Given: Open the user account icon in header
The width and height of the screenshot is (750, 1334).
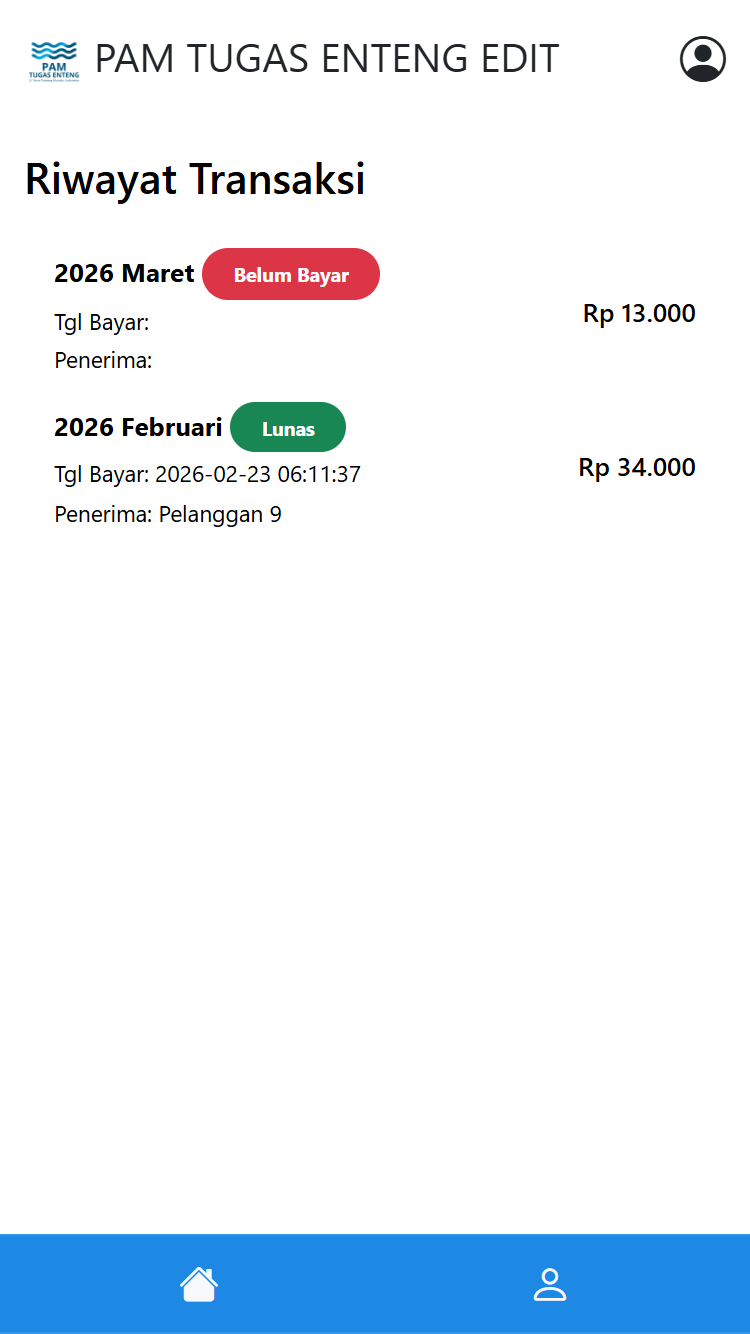Looking at the screenshot, I should click(702, 59).
